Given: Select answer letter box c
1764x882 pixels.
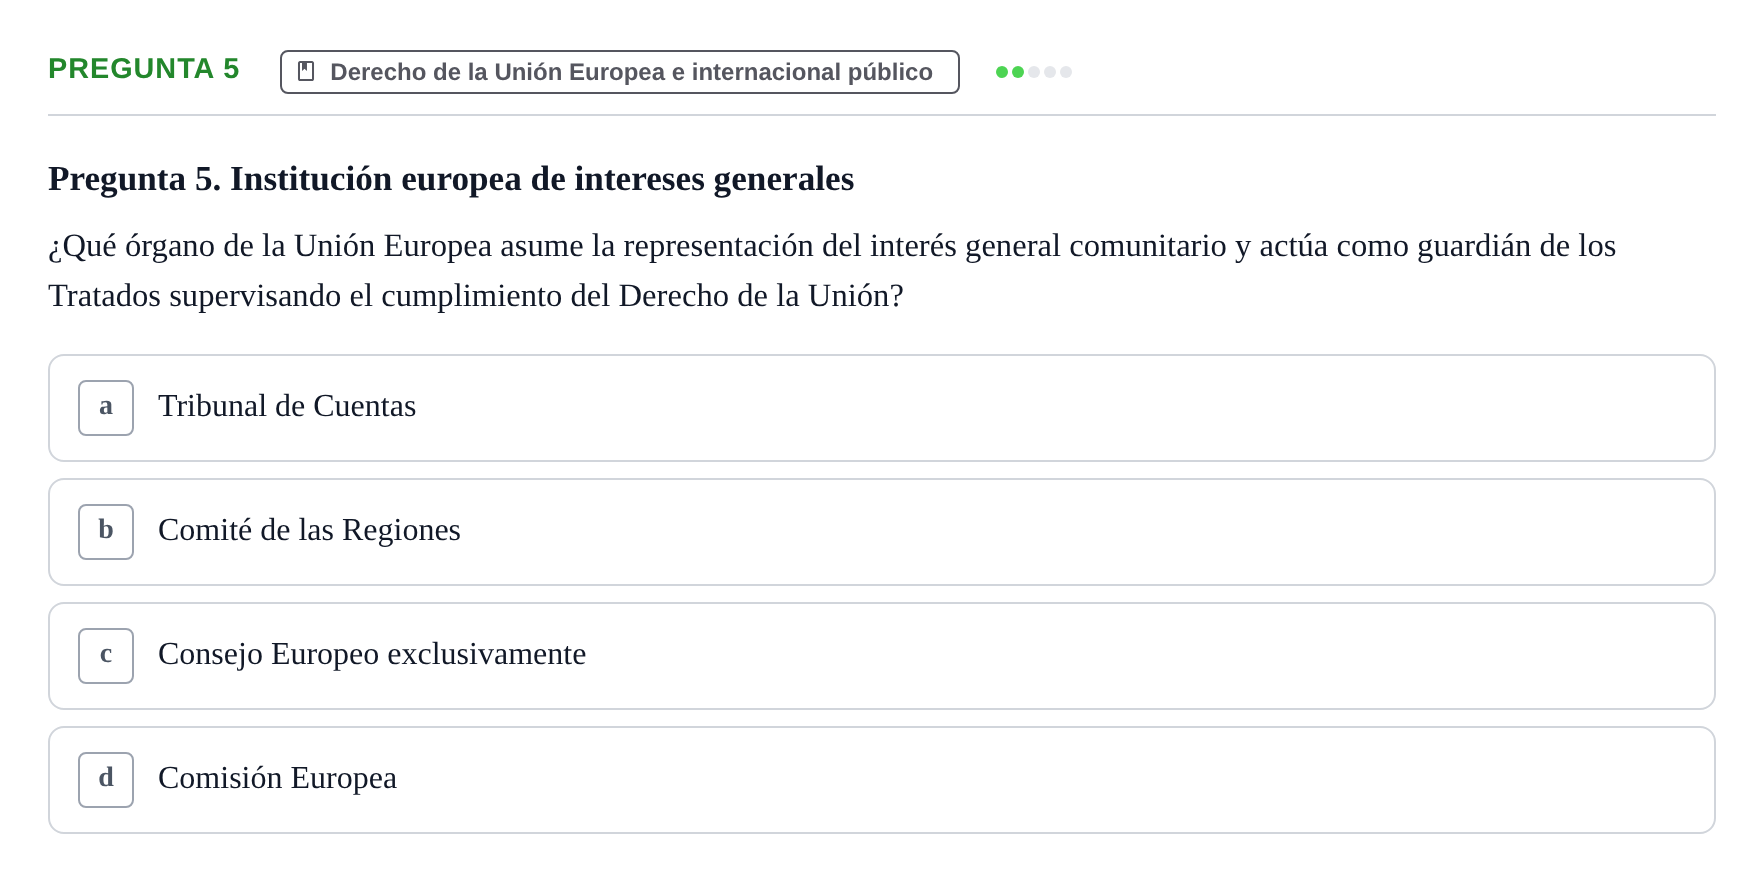Looking at the screenshot, I should point(106,656).
